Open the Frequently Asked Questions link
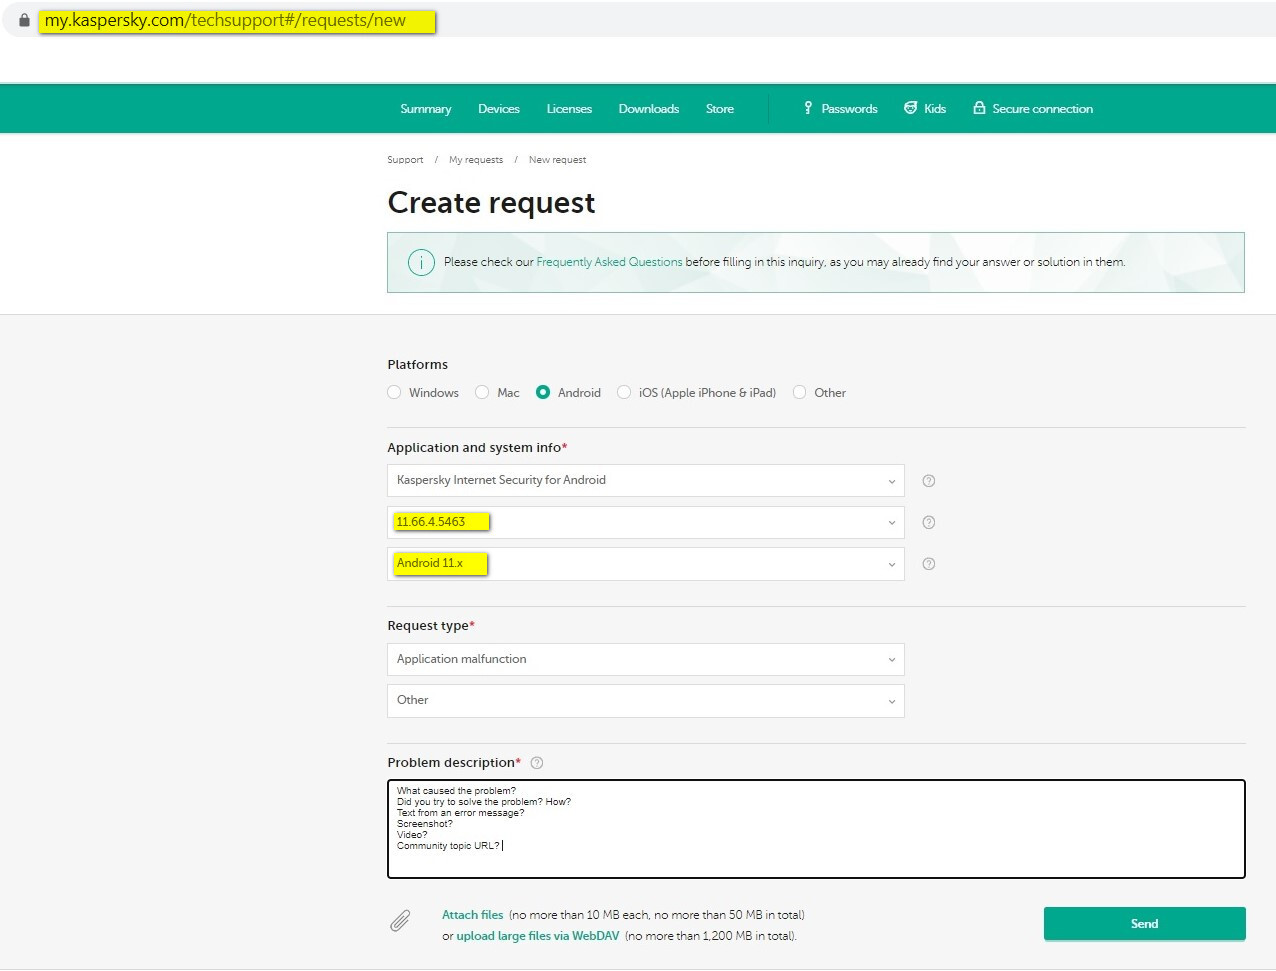The image size is (1276, 971). pyautogui.click(x=610, y=262)
